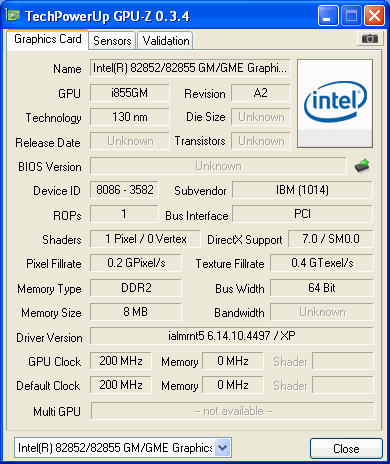Click the Texture Fillrate value 0.4 GTexel/s
Viewport: 390px width, 464px height.
pos(322,263)
